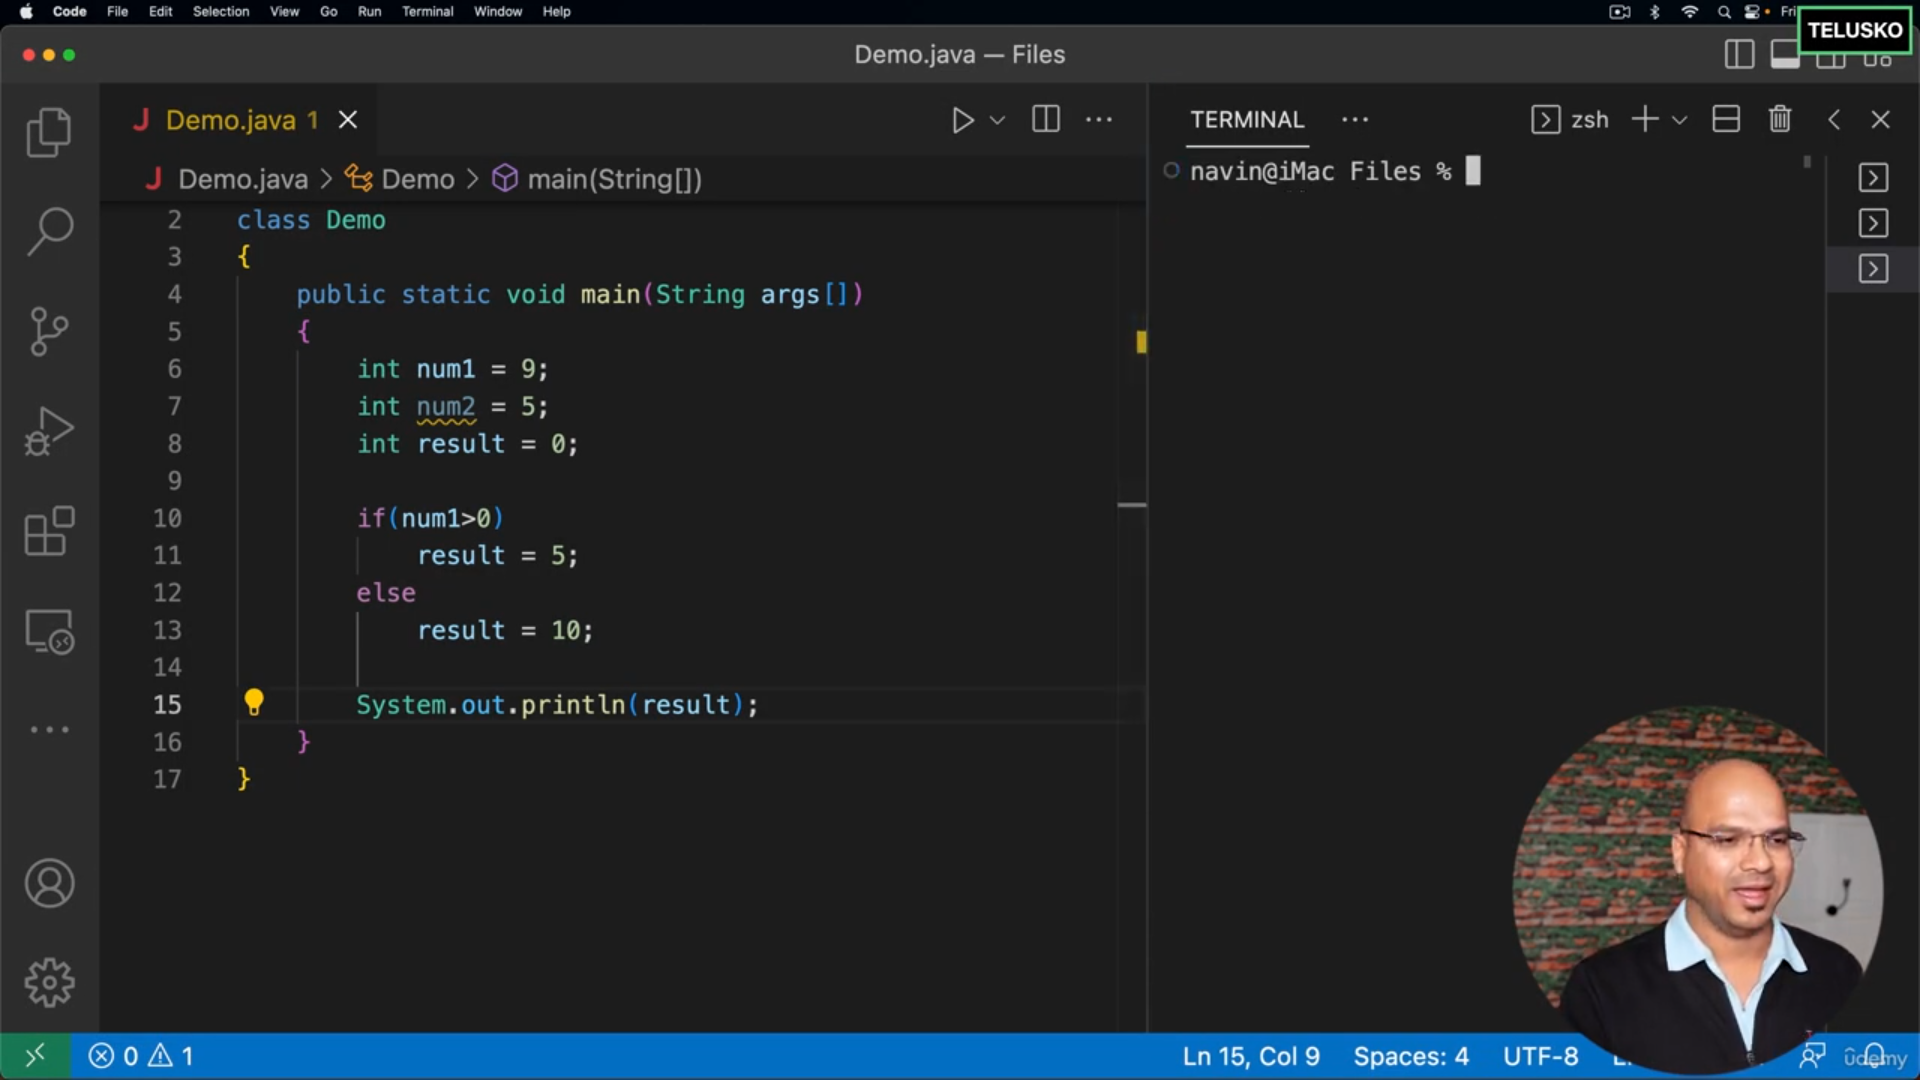Run the Java file with play button
This screenshot has height=1080, width=1920.
coord(962,120)
